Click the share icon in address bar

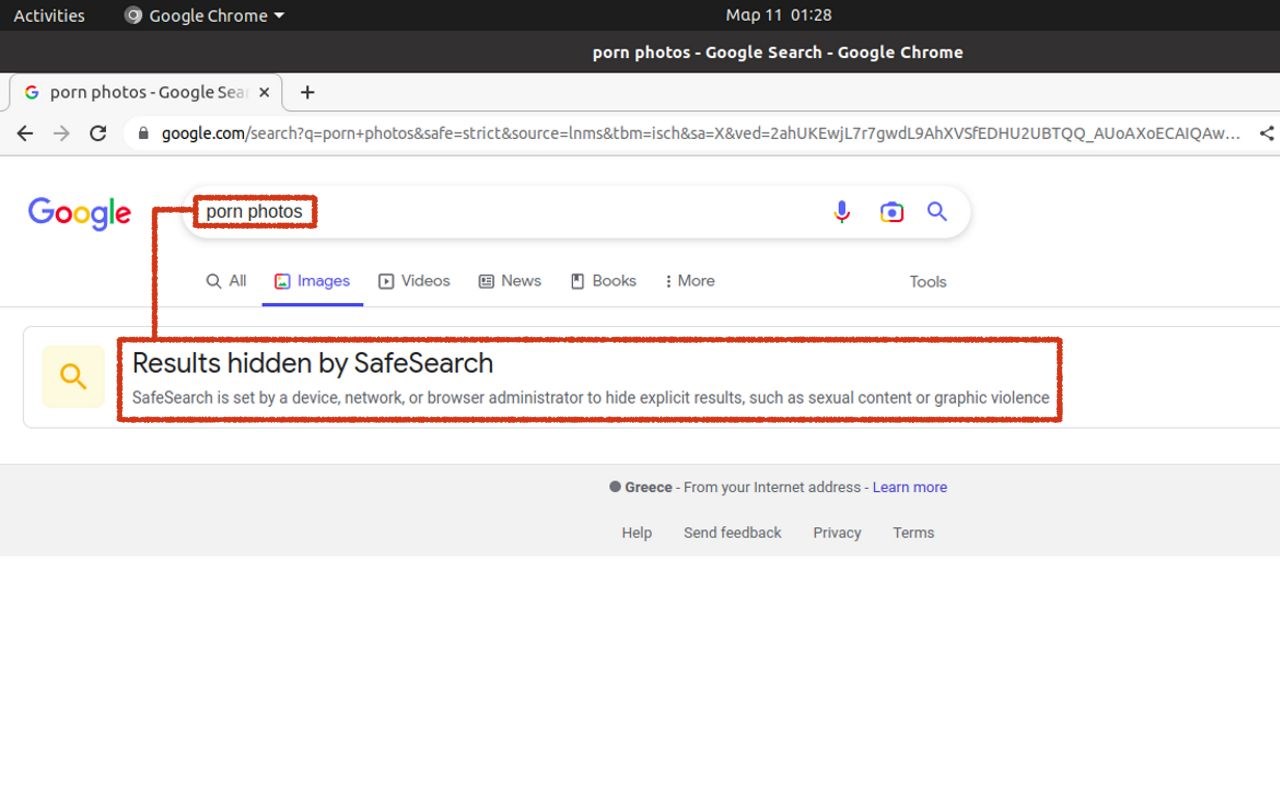(x=1267, y=133)
